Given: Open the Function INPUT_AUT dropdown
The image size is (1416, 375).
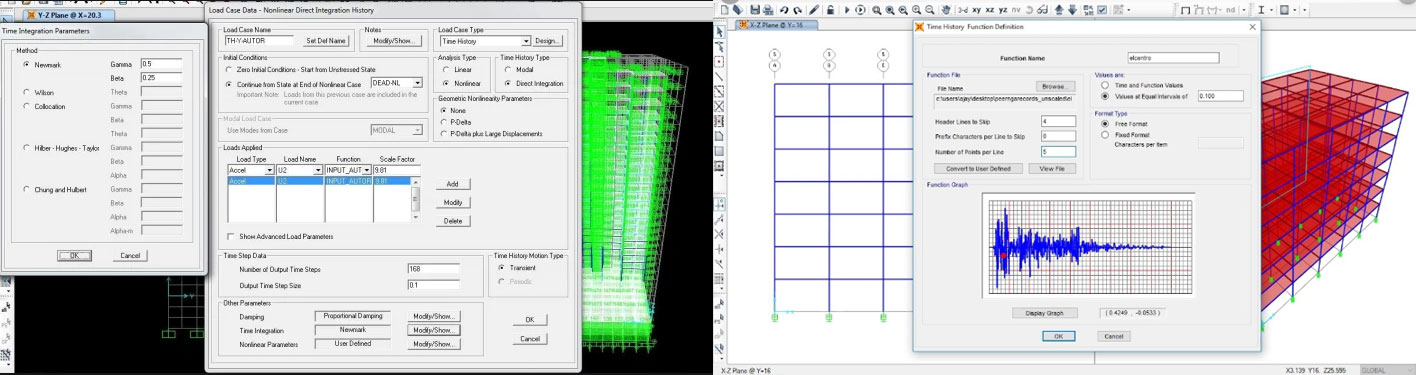Looking at the screenshot, I should click(x=367, y=170).
